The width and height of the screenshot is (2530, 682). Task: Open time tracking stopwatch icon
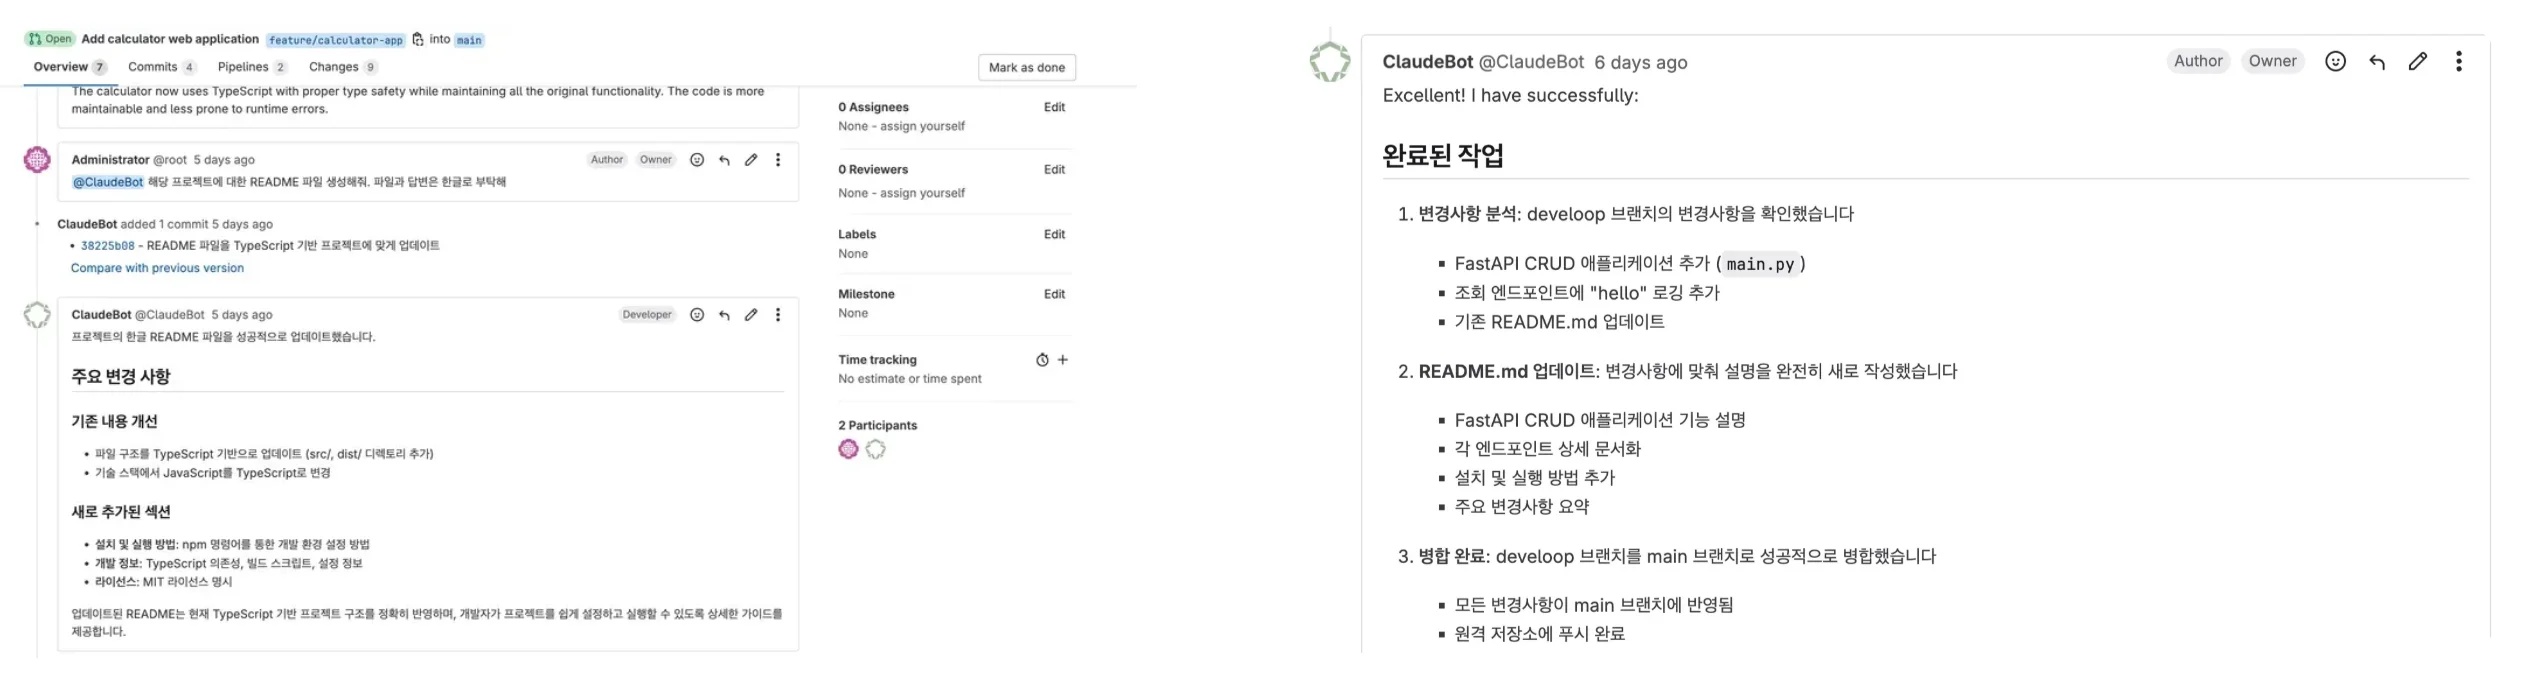1043,359
